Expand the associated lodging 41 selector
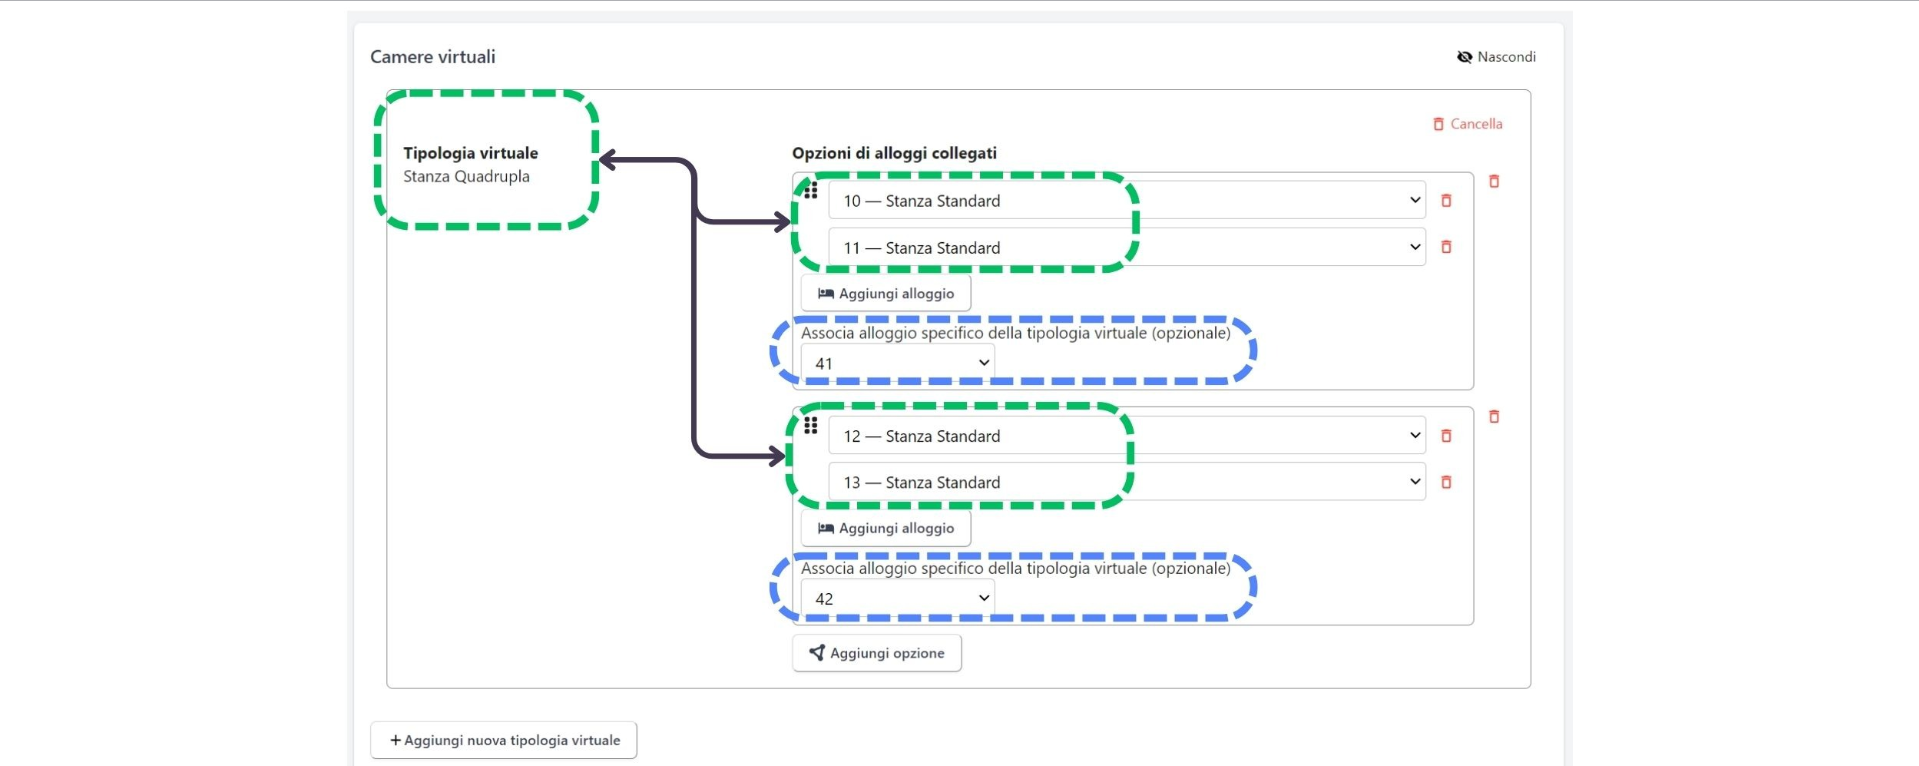The image size is (1919, 766). tap(897, 363)
